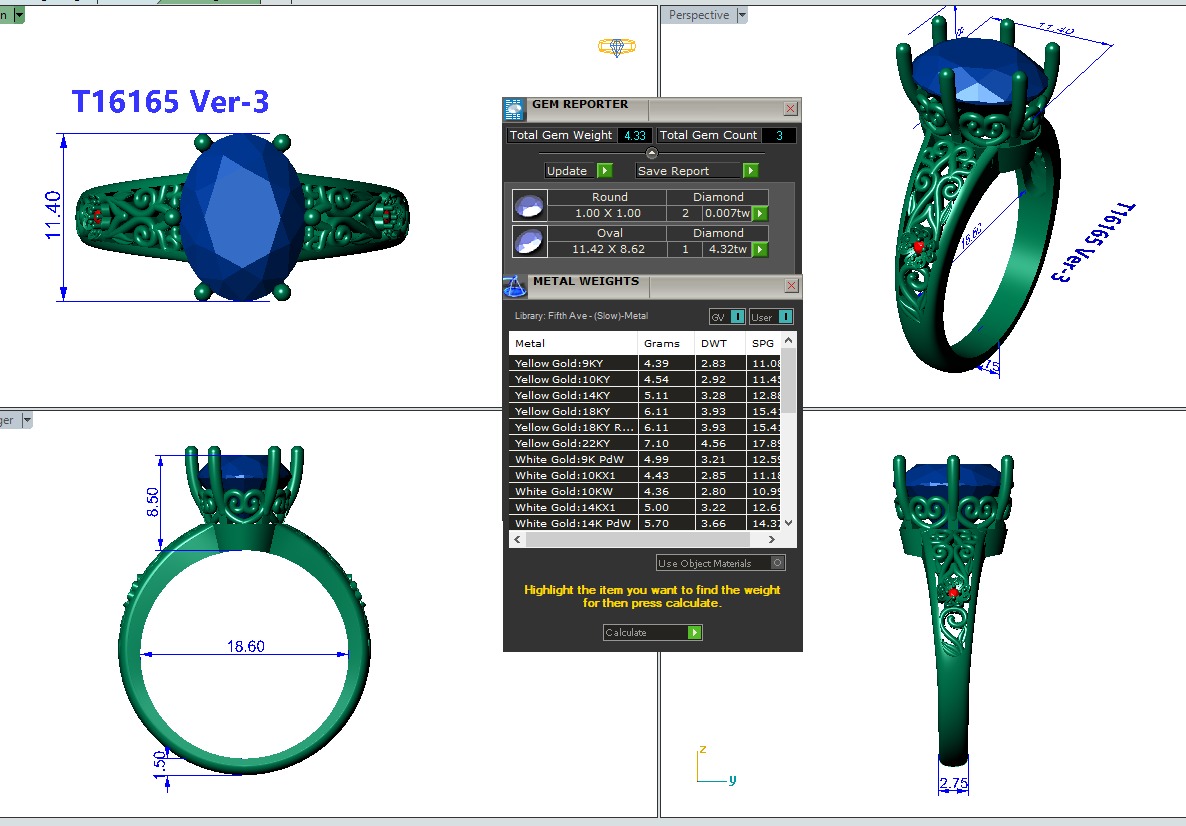Click the horizontal scroll left arrow in metal table

coord(517,539)
